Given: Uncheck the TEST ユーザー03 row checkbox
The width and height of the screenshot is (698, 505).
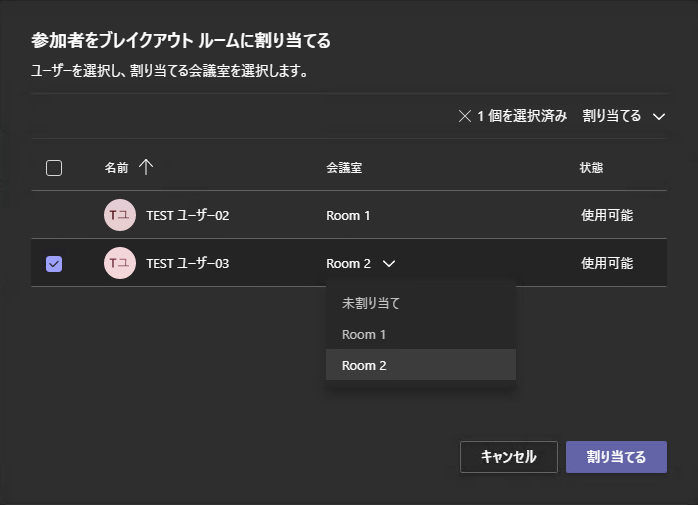Looking at the screenshot, I should [x=54, y=264].
